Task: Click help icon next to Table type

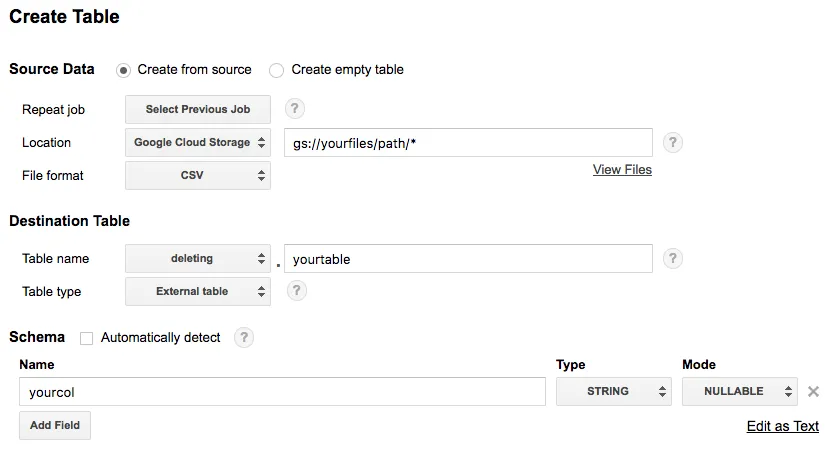Action: [x=296, y=291]
